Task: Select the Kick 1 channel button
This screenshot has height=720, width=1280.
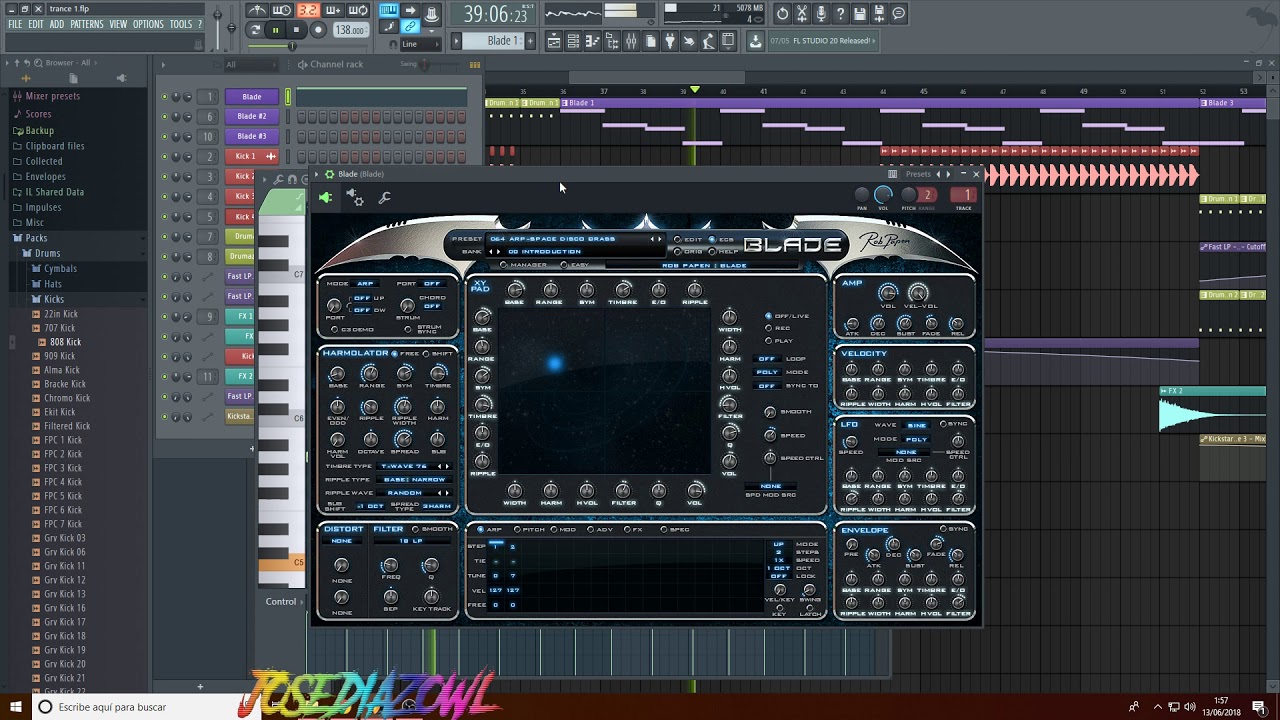Action: 252,156
